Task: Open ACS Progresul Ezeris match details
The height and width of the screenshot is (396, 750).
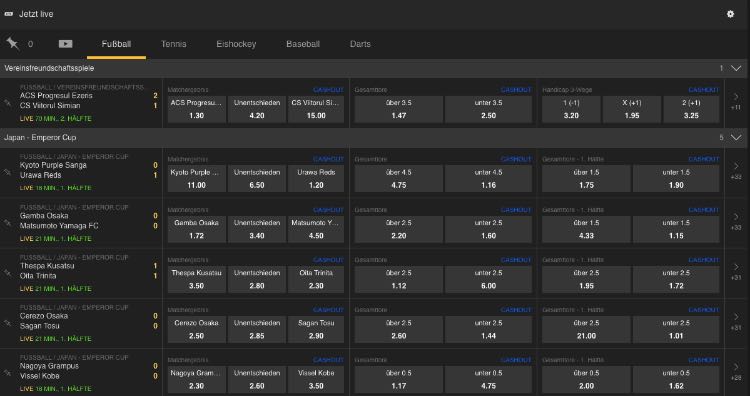Action: point(56,96)
